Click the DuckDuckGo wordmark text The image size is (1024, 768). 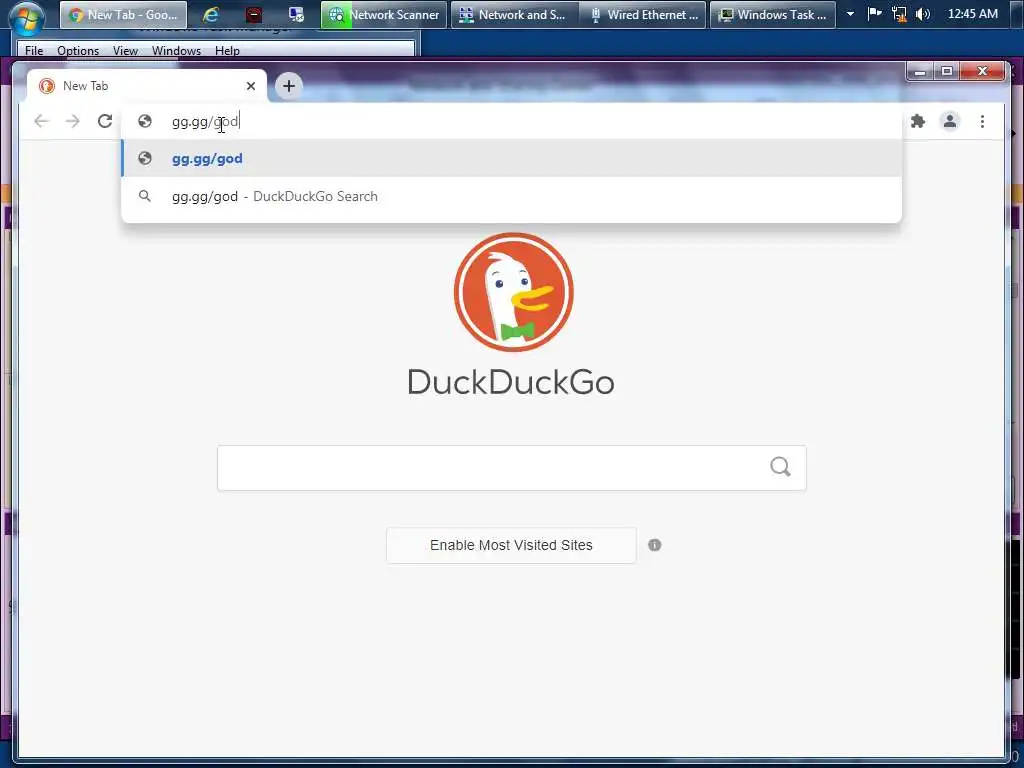click(x=511, y=382)
